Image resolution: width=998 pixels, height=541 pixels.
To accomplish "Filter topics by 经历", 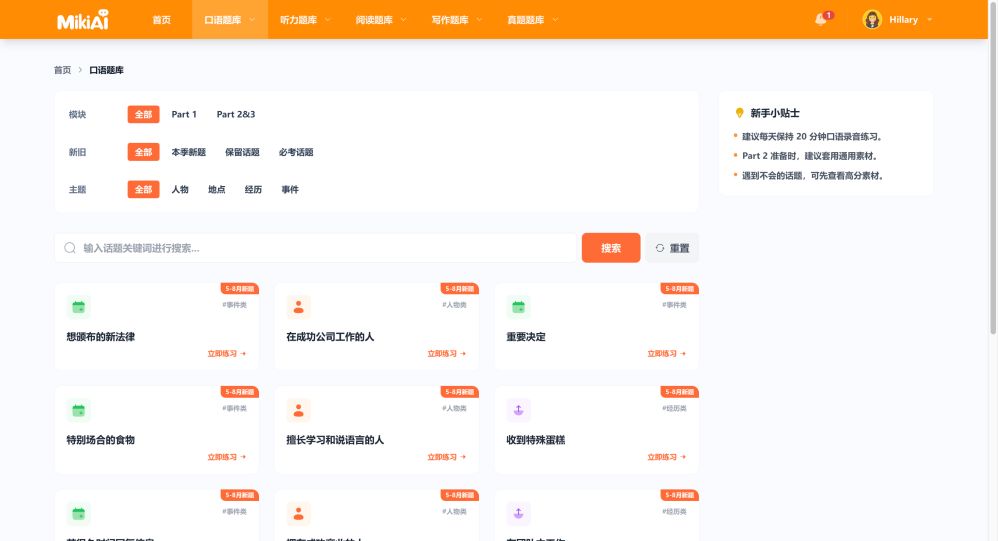I will (x=253, y=189).
